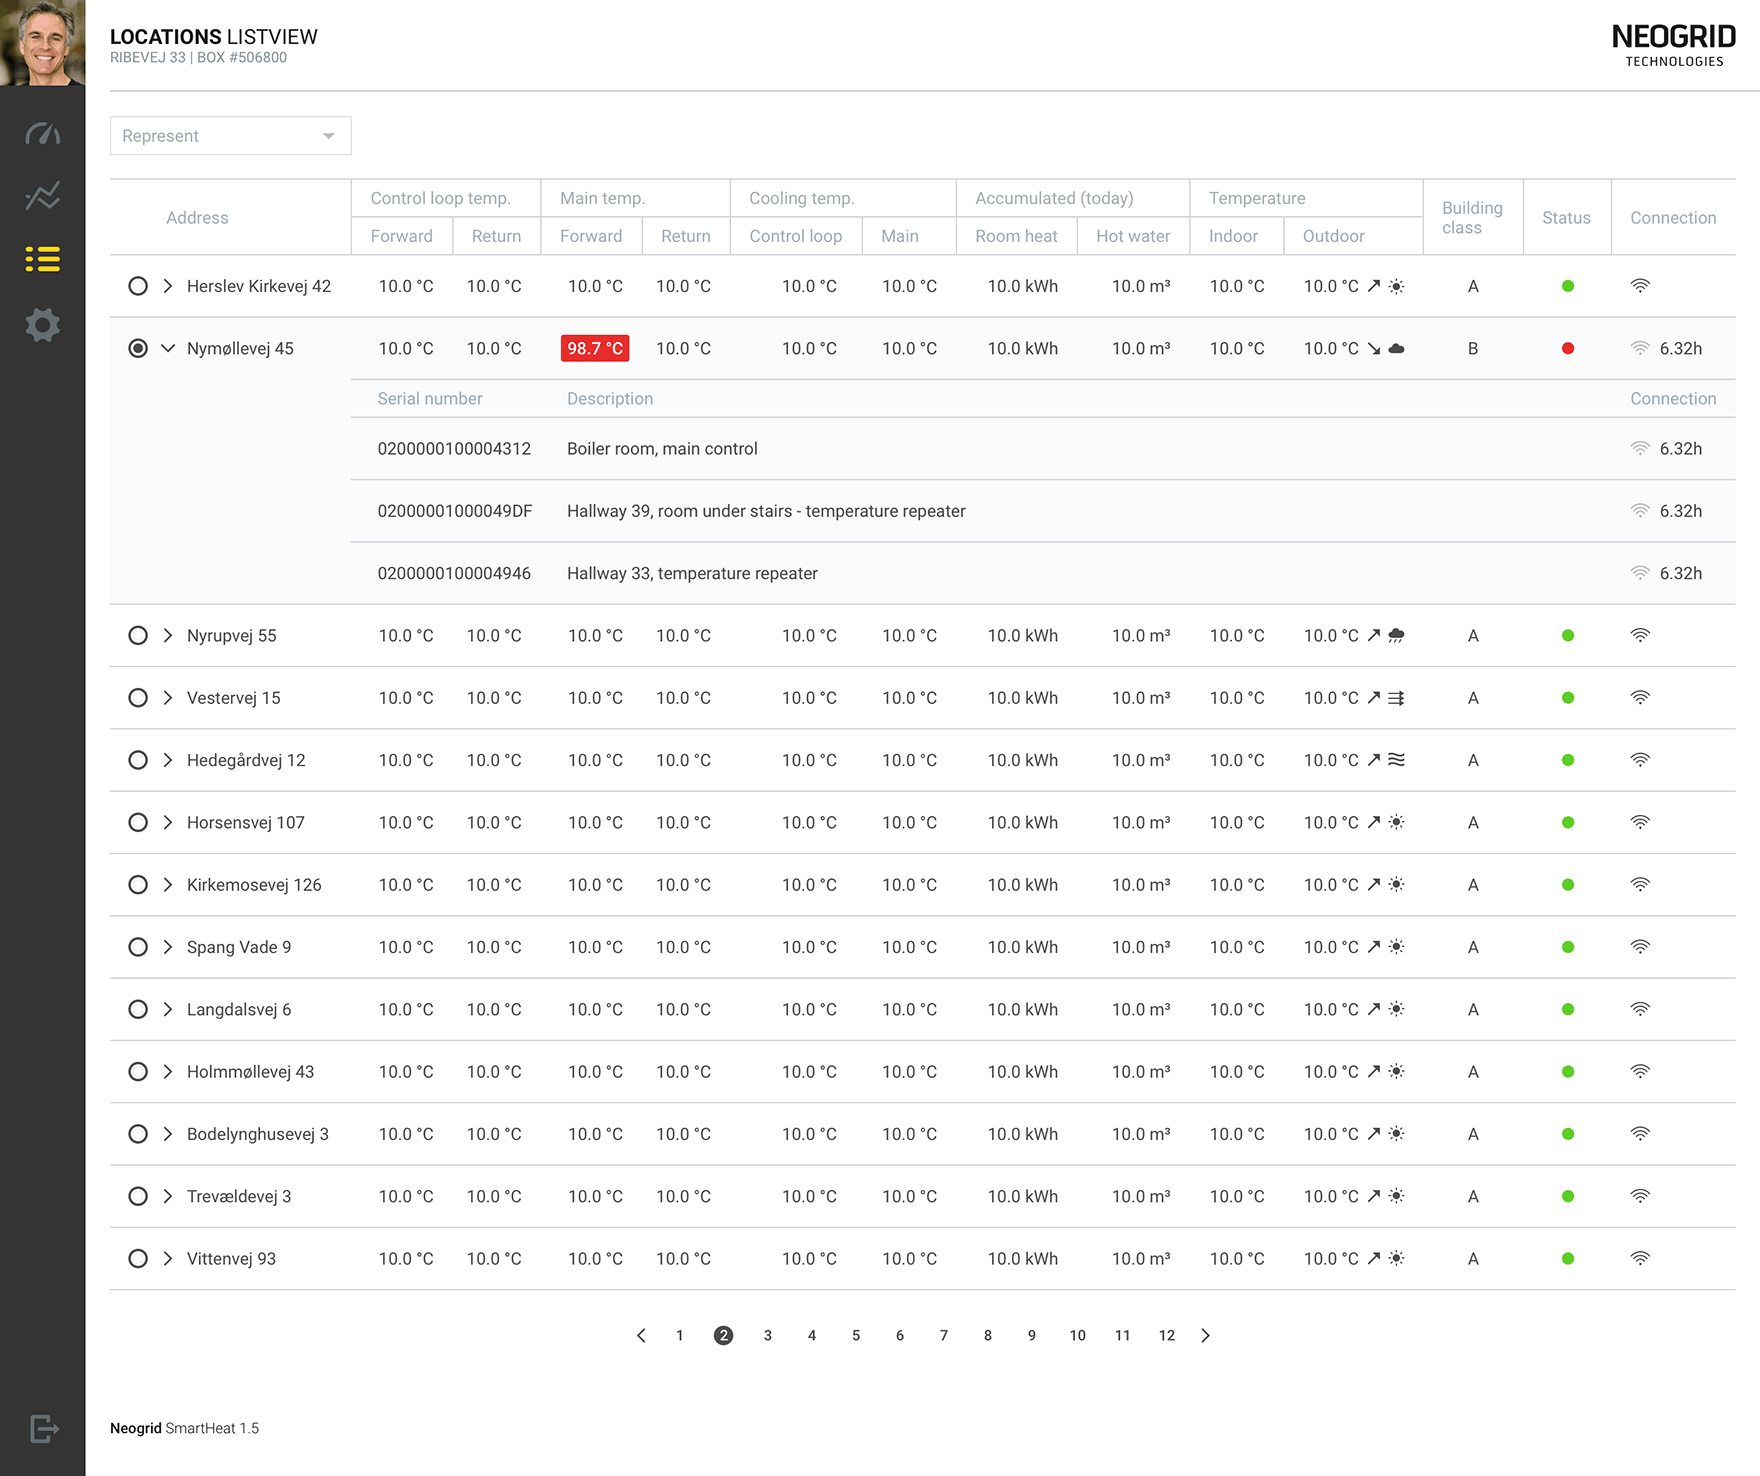Viewport: 1760px width, 1476px height.
Task: Click the red 98.7 °C alert value
Action: pyautogui.click(x=595, y=348)
